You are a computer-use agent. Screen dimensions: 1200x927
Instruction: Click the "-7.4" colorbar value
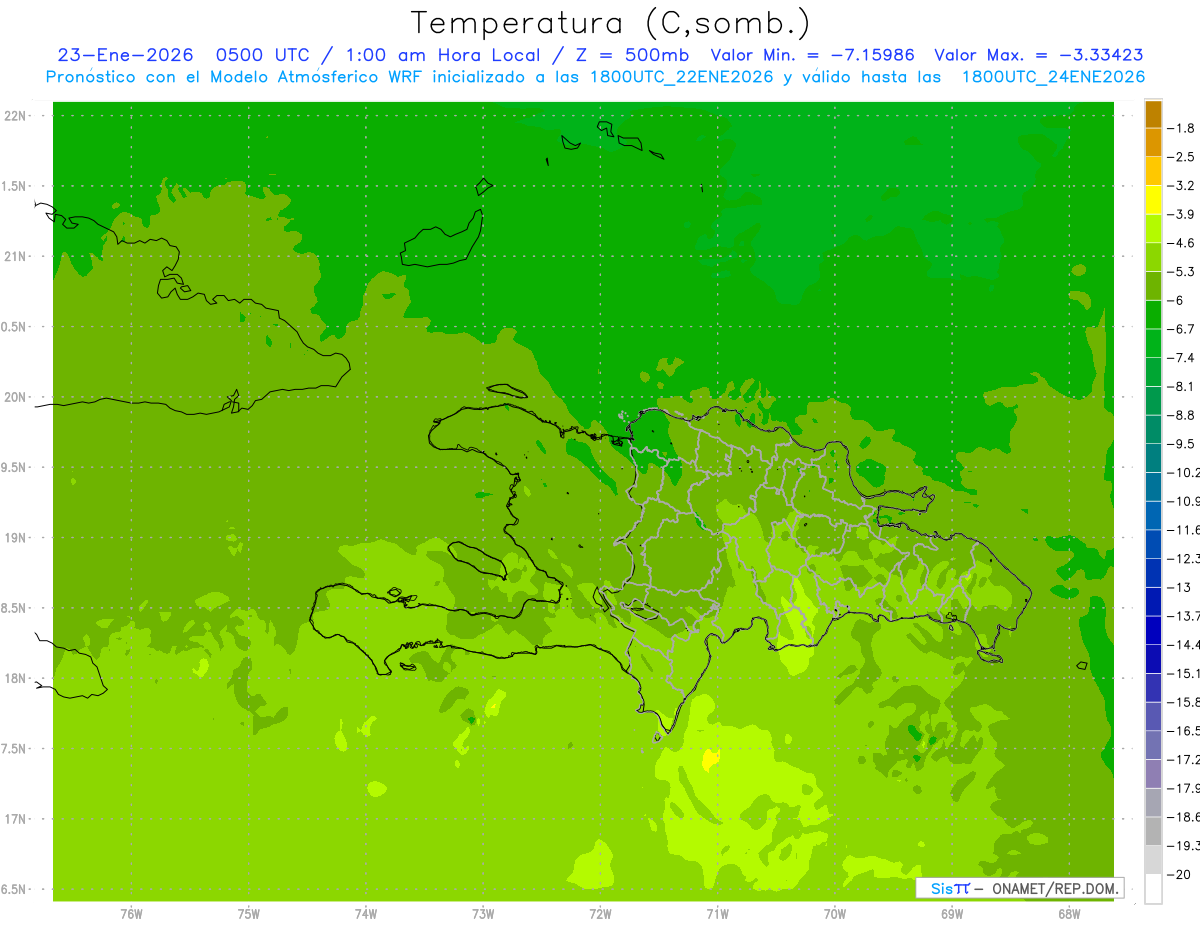[1181, 358]
